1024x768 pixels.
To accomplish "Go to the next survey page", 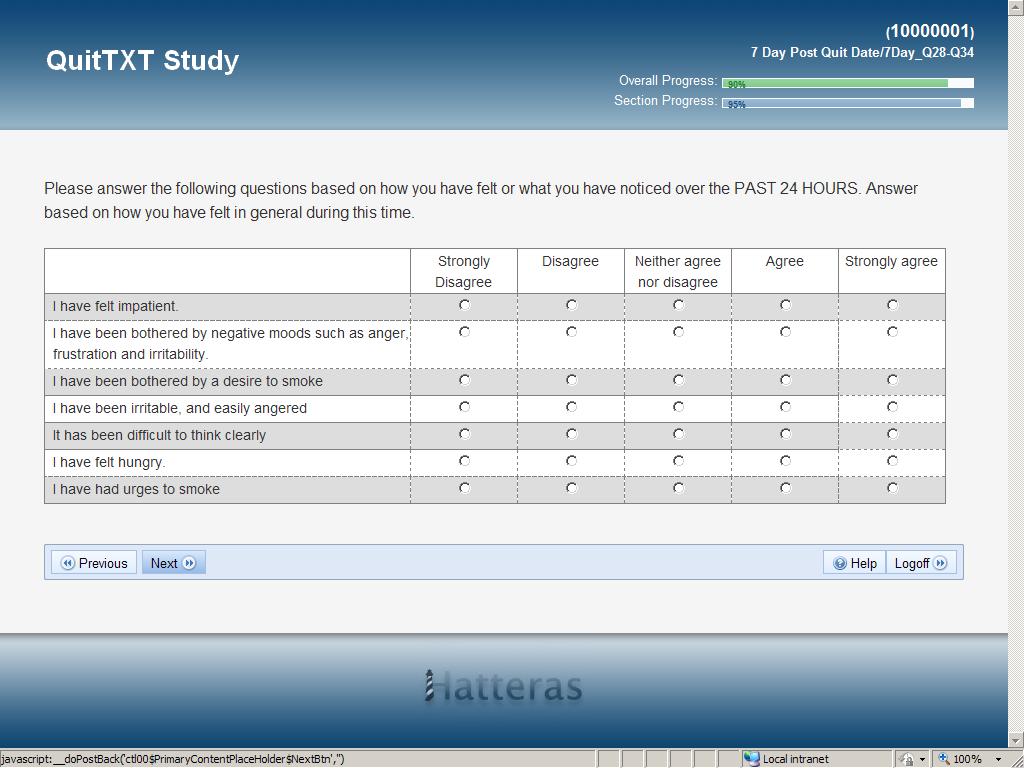I will click(173, 563).
